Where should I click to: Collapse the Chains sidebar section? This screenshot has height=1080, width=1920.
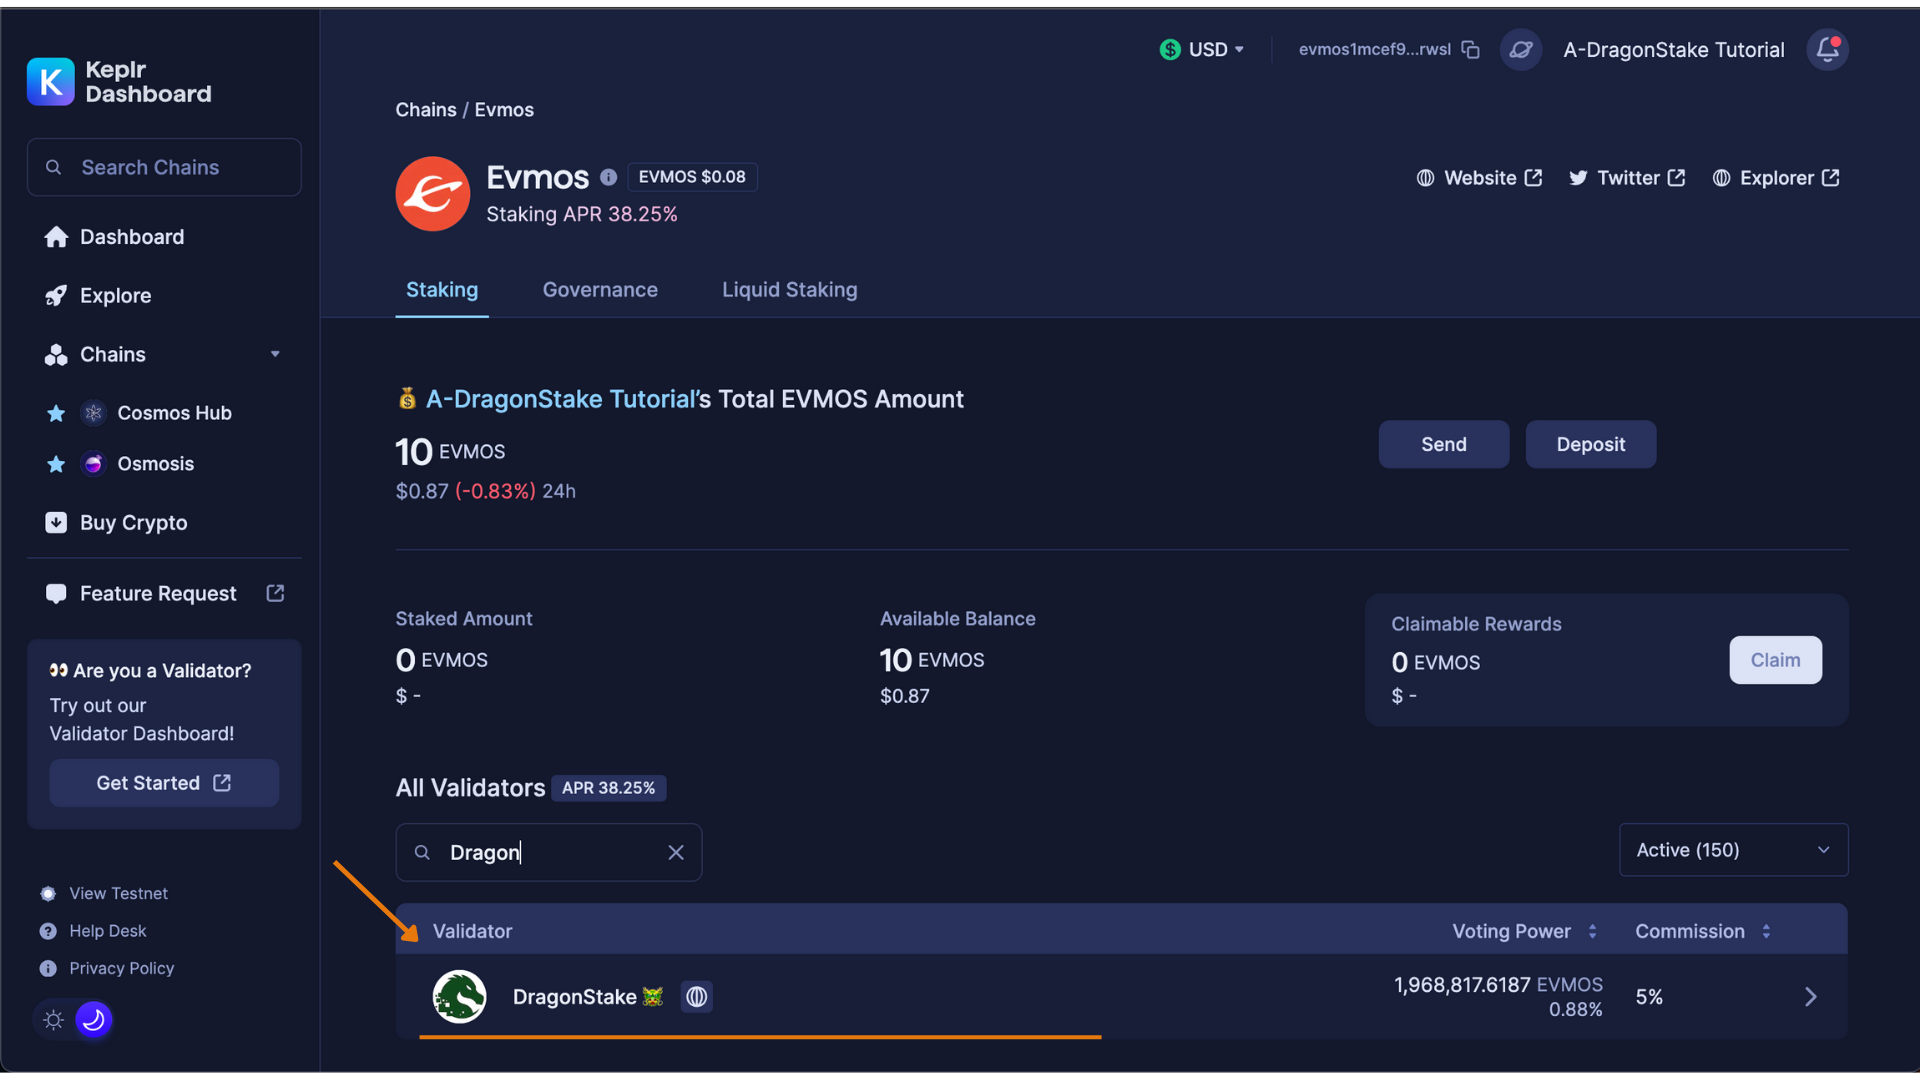pyautogui.click(x=275, y=355)
